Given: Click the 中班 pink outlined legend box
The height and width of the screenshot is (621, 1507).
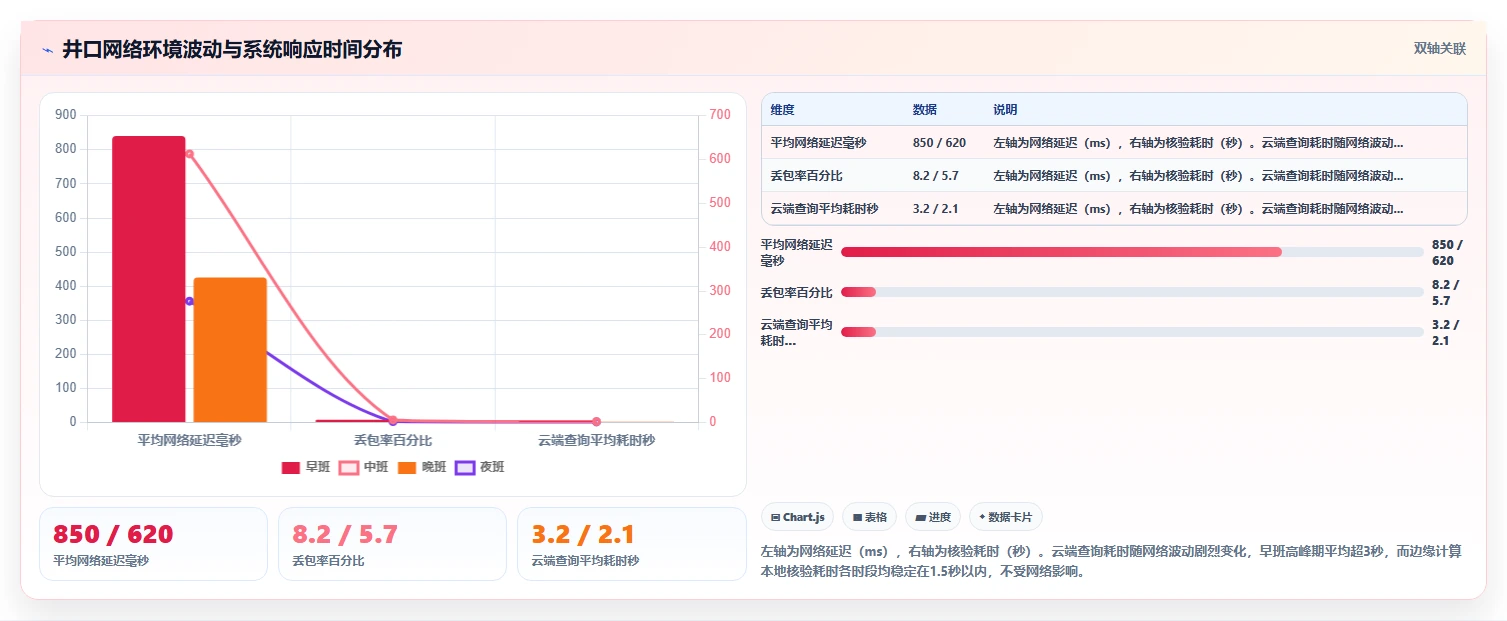Looking at the screenshot, I should [349, 467].
